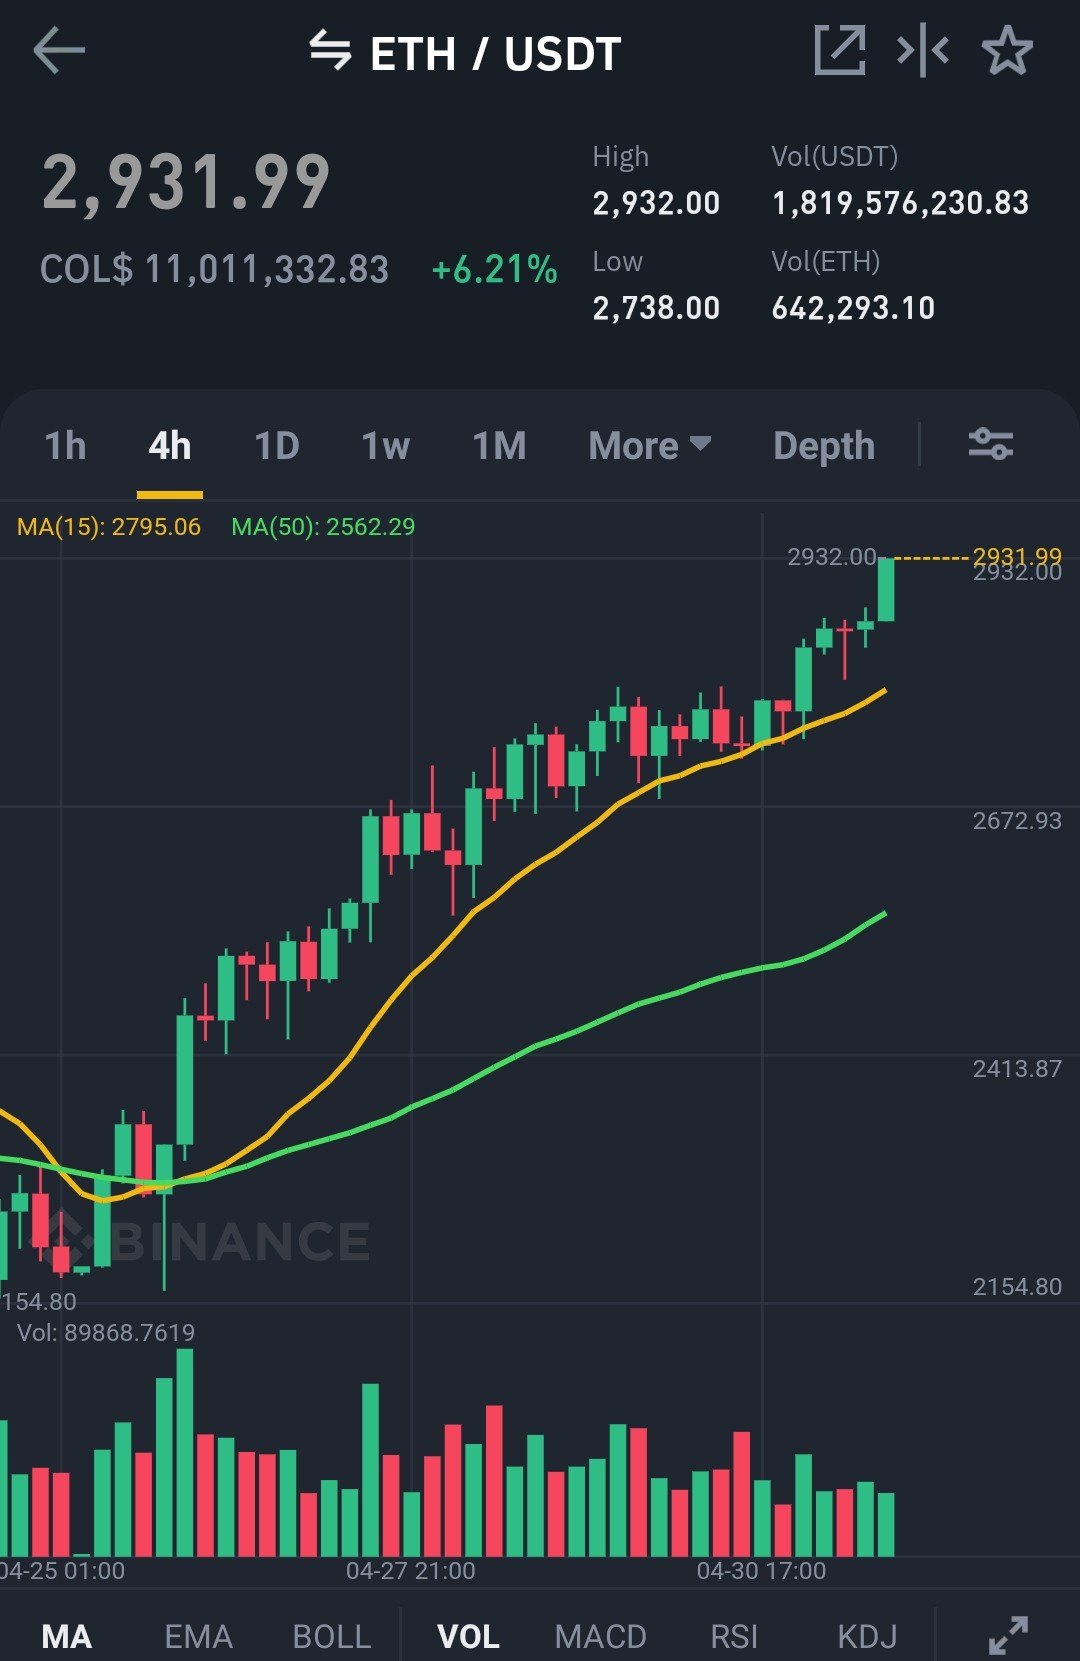Screen dimensions: 1080x1661
Task: Toggle the BOLL indicator
Action: 332,1636
